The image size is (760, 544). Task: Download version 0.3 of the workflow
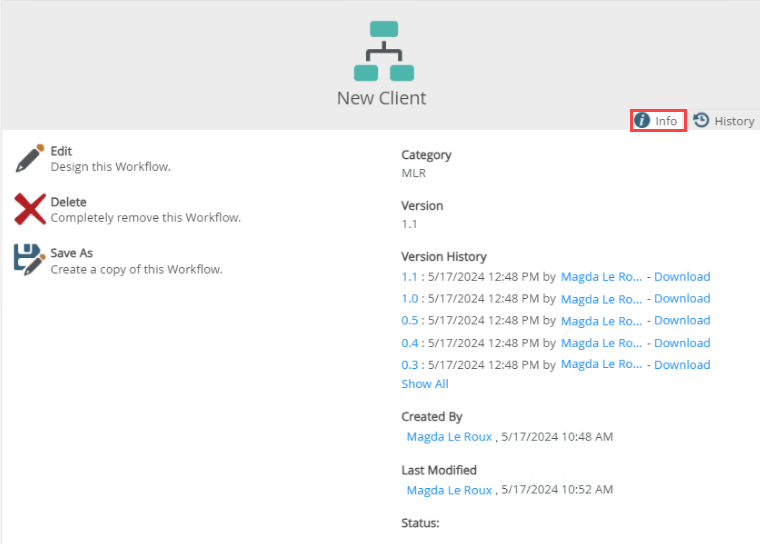point(682,365)
